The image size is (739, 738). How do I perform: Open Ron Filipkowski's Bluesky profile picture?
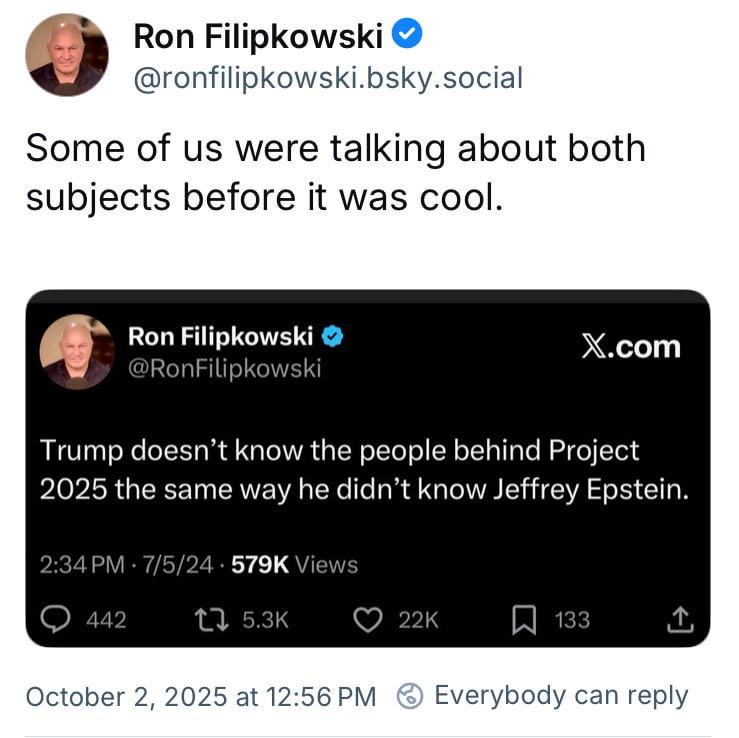(66, 55)
